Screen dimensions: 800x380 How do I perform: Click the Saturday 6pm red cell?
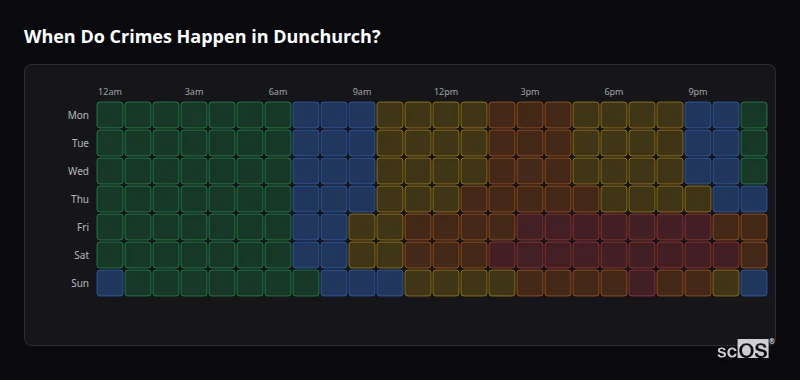click(x=614, y=255)
